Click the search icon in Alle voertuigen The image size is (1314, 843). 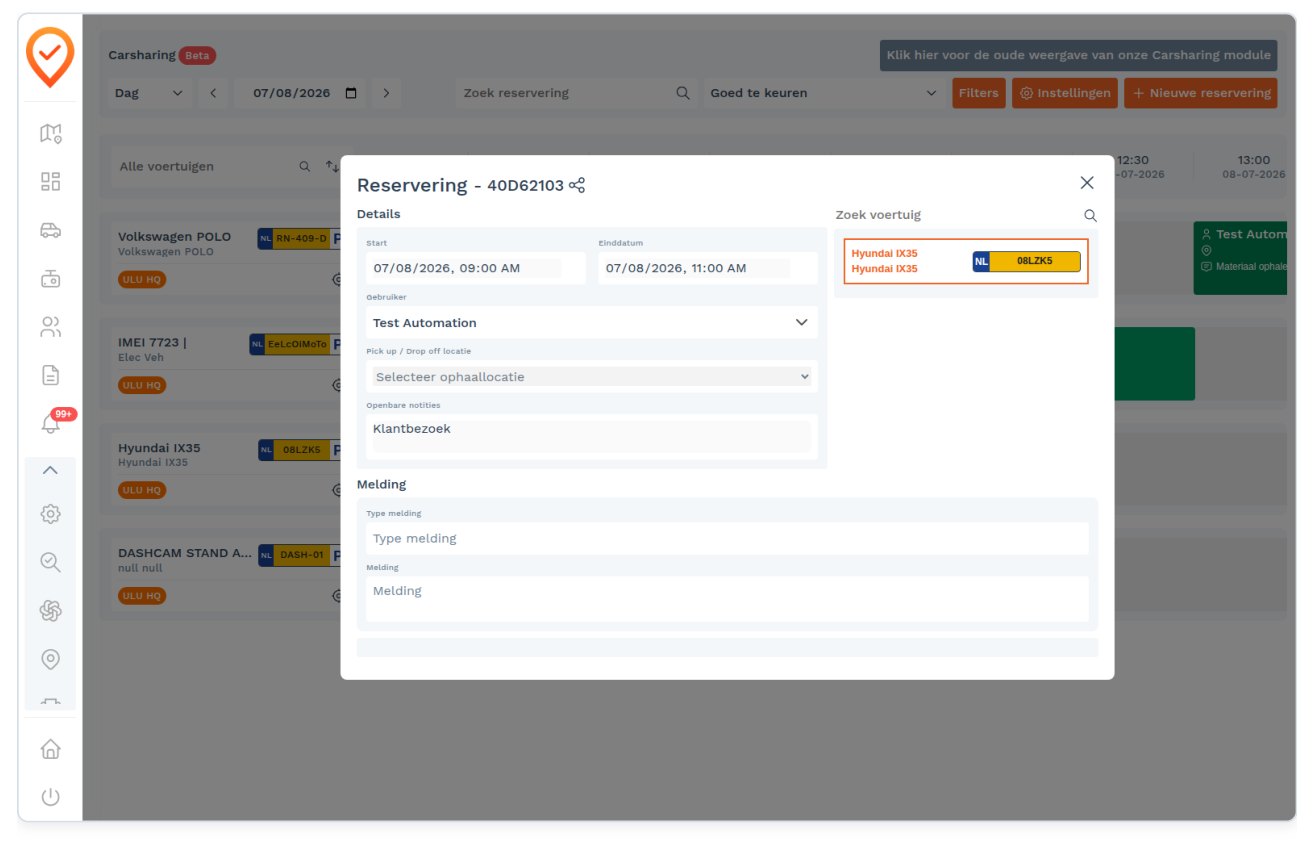pyautogui.click(x=305, y=167)
